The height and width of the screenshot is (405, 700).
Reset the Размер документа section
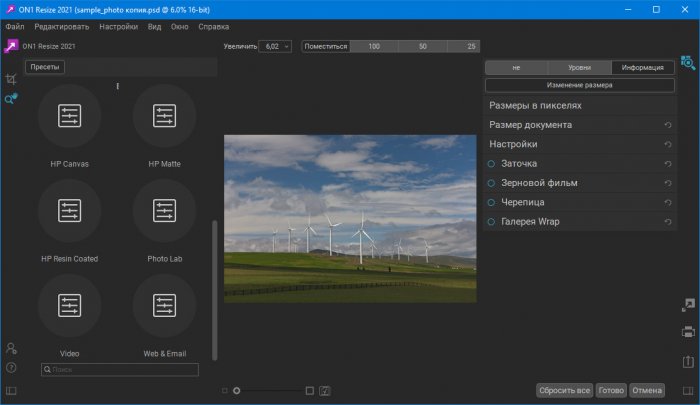[668, 125]
